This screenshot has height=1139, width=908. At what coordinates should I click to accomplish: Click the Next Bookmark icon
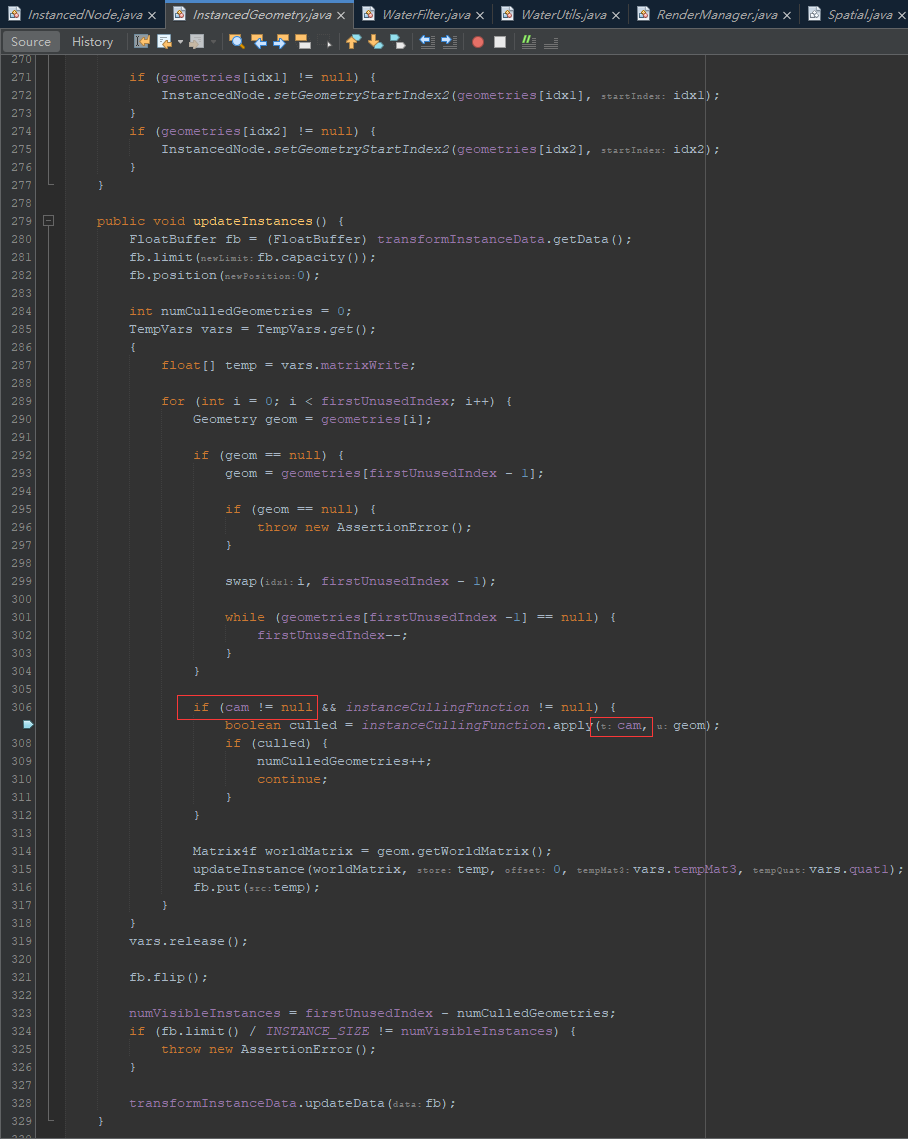coord(375,41)
